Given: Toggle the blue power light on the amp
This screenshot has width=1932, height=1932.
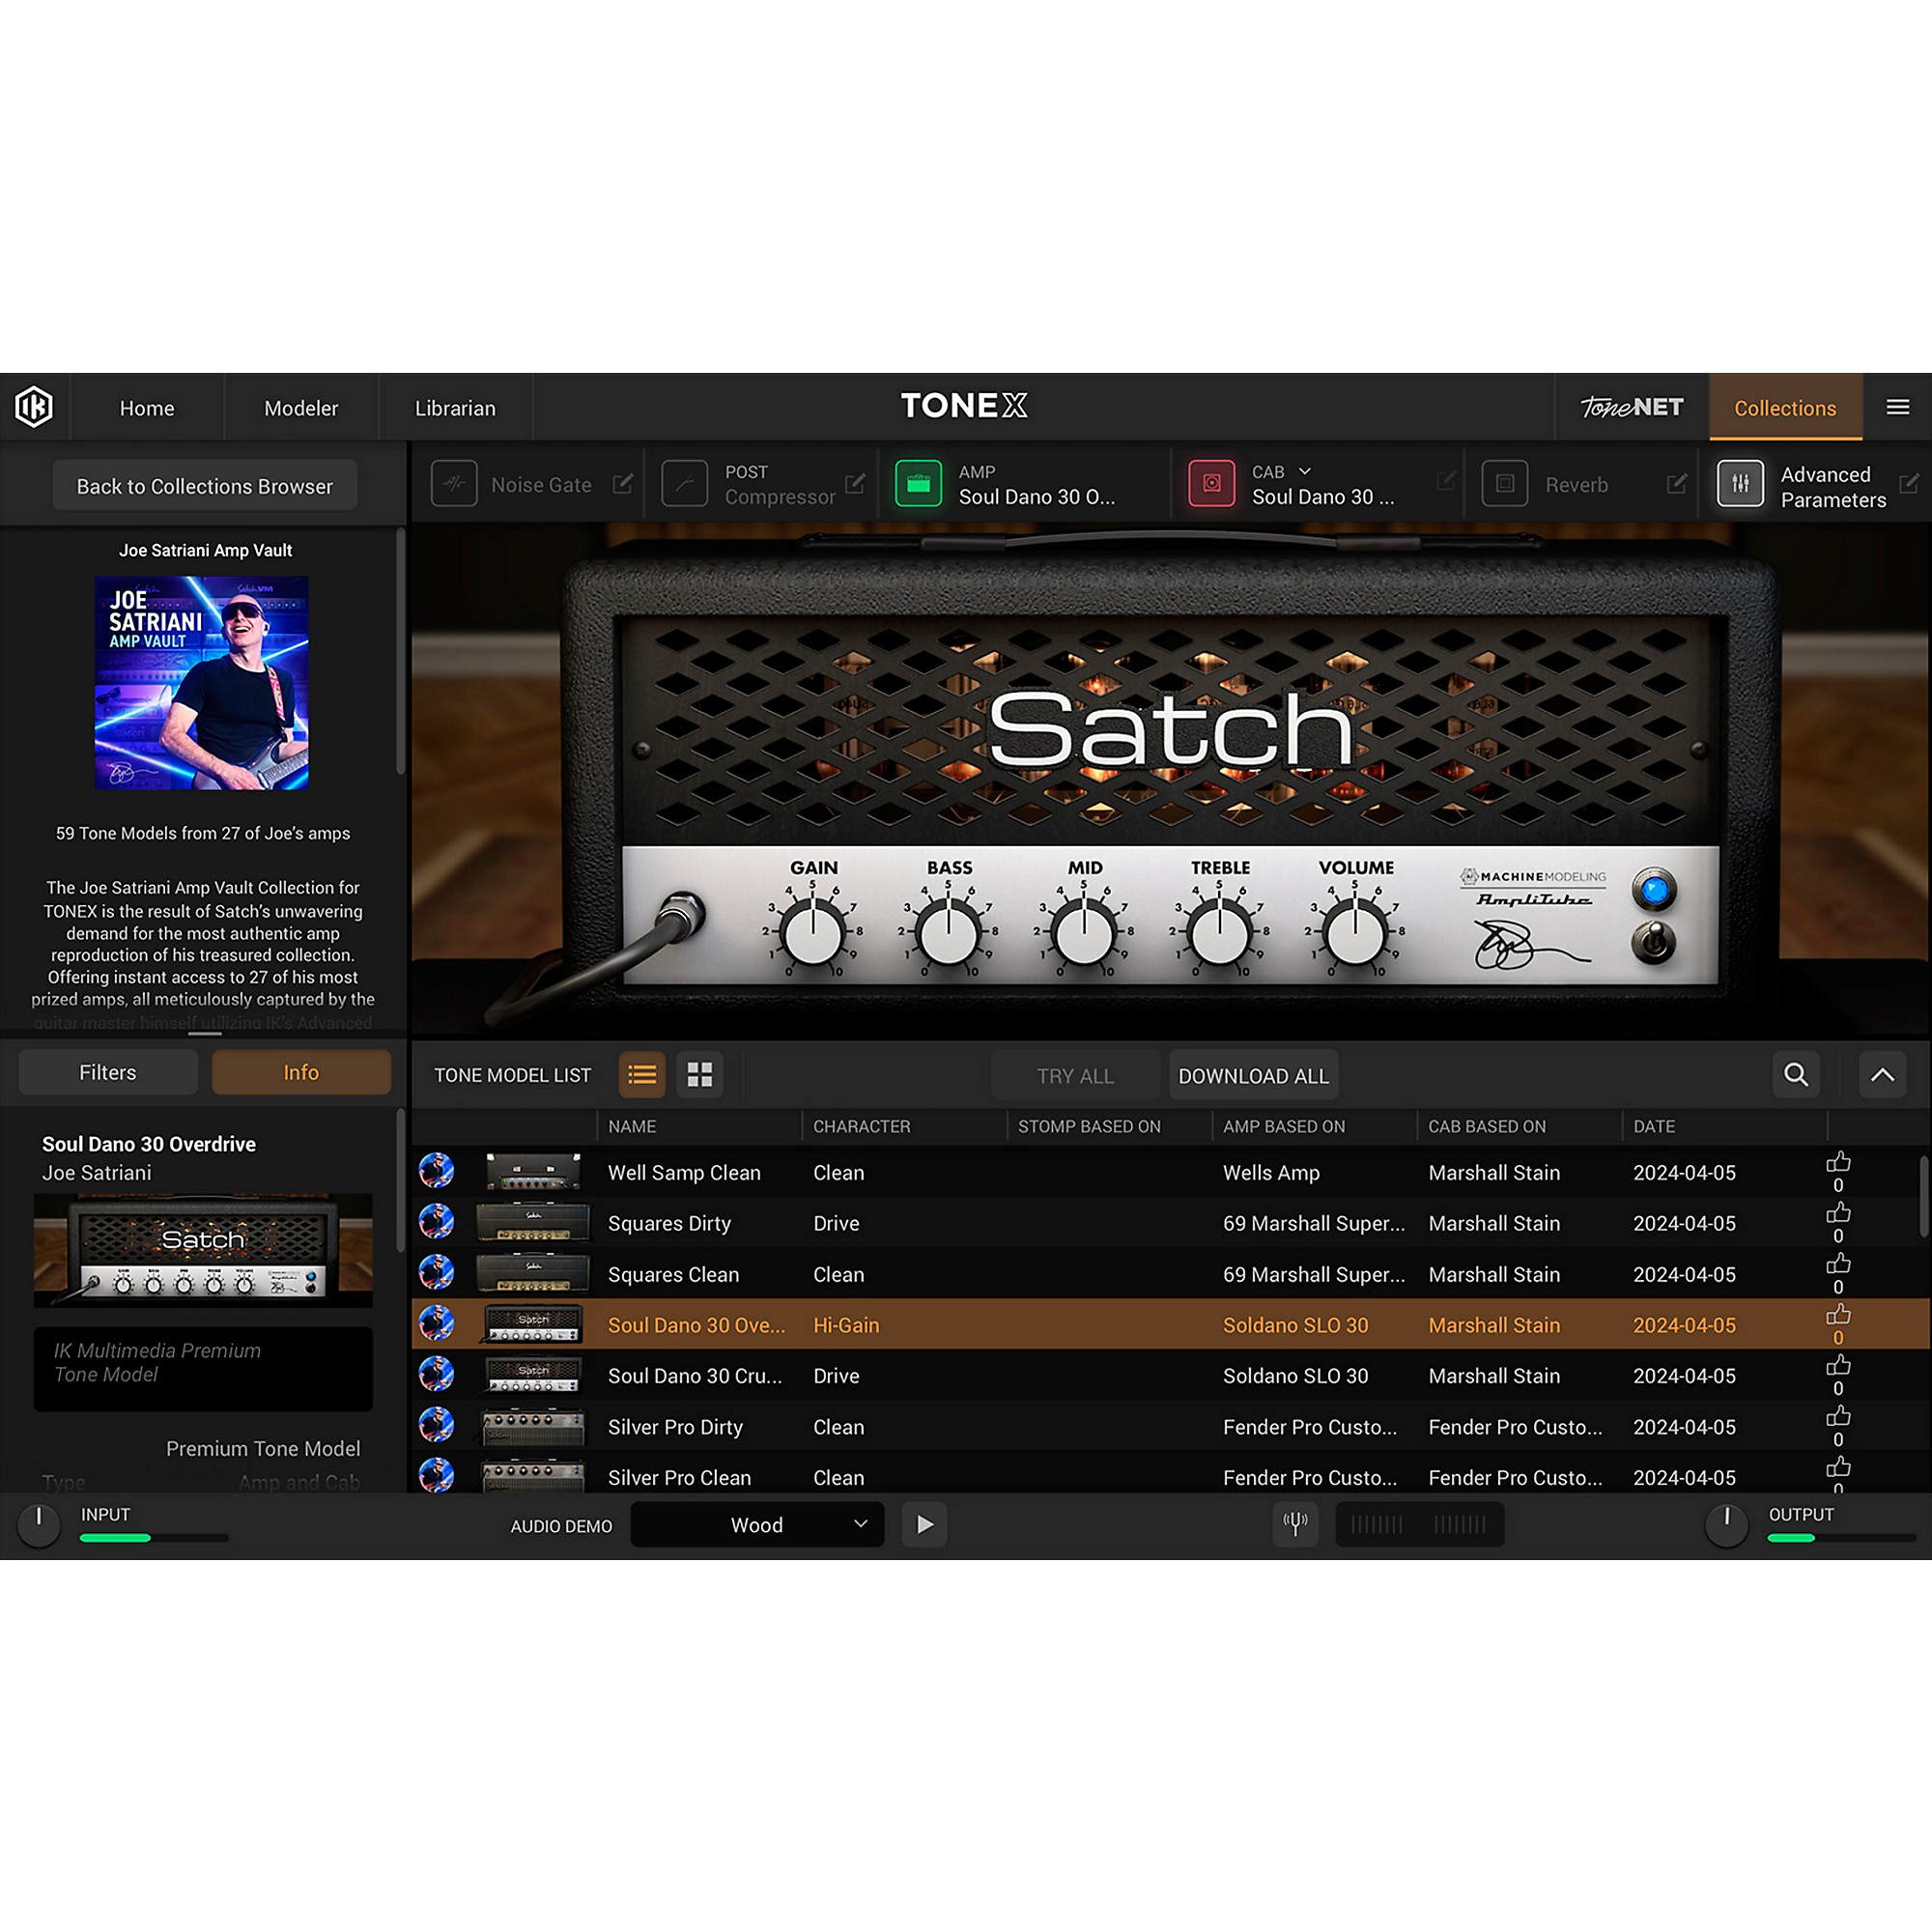Looking at the screenshot, I should (1654, 889).
